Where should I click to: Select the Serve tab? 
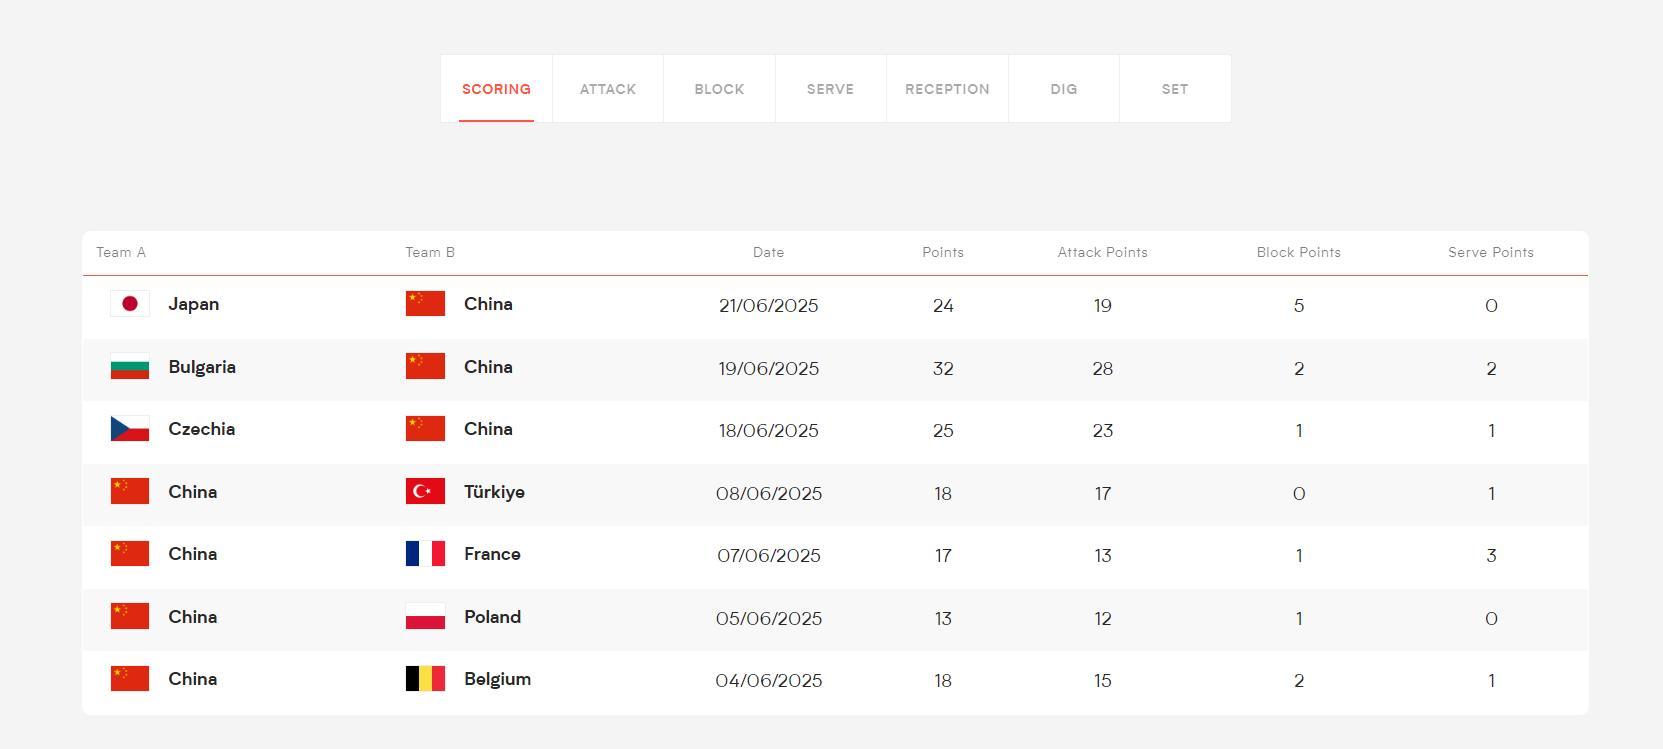[x=830, y=89]
